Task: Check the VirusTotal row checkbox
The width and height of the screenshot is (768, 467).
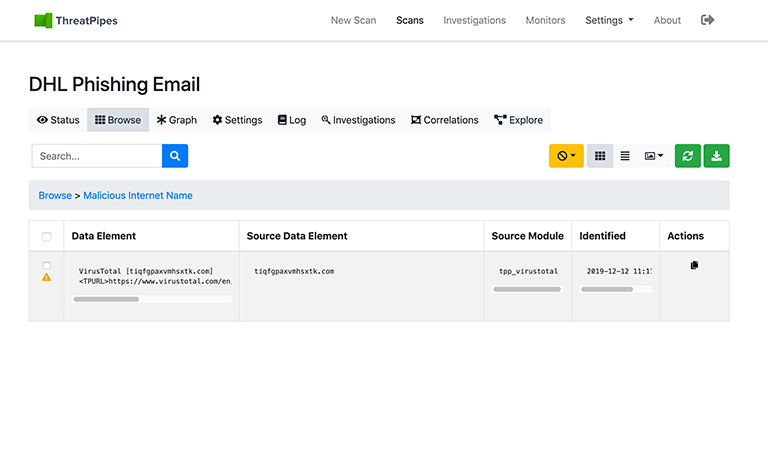Action: 46,265
